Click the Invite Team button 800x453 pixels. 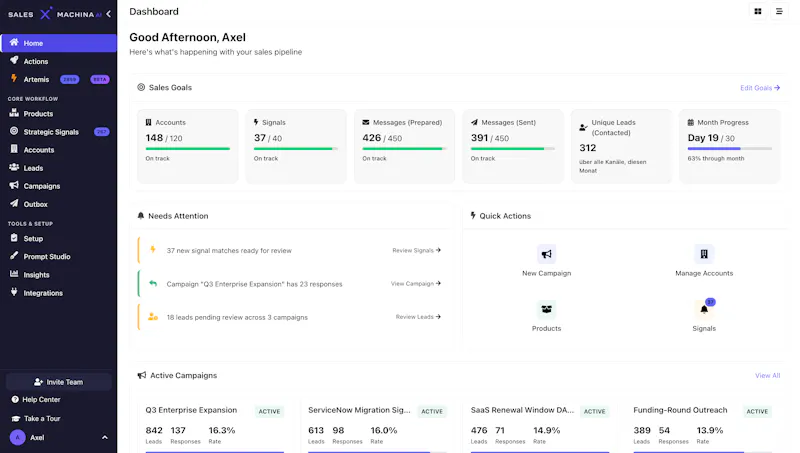(x=59, y=382)
